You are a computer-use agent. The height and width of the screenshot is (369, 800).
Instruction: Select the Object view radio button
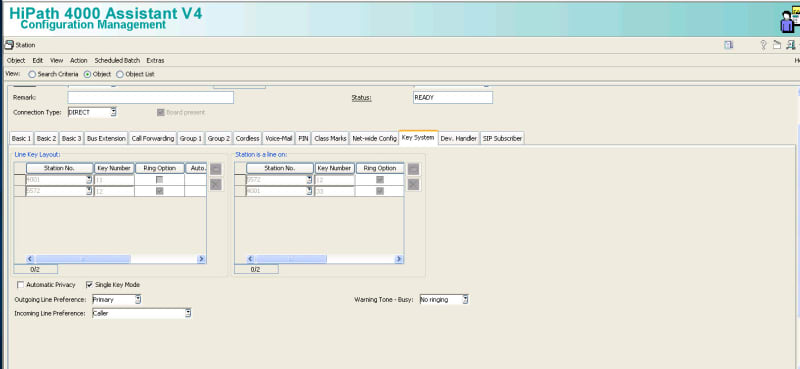click(x=87, y=75)
